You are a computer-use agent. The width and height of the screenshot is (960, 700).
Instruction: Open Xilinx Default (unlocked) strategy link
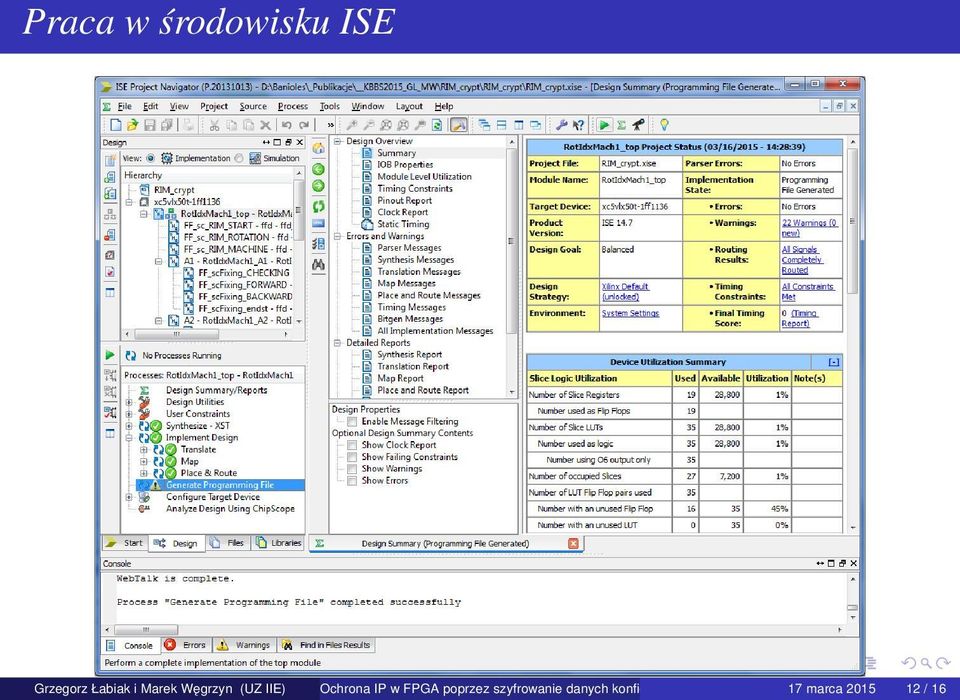click(625, 292)
